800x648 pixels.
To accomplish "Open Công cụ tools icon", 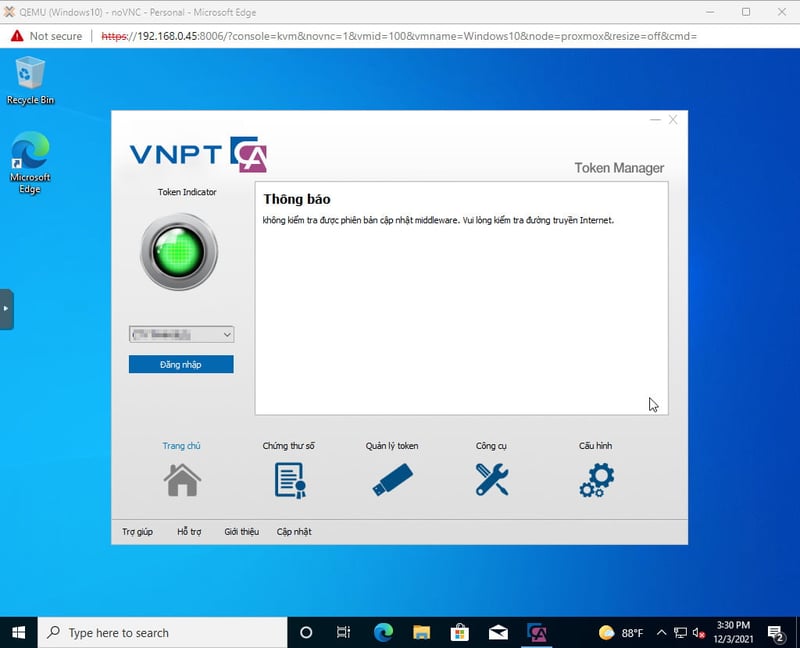I will (492, 480).
